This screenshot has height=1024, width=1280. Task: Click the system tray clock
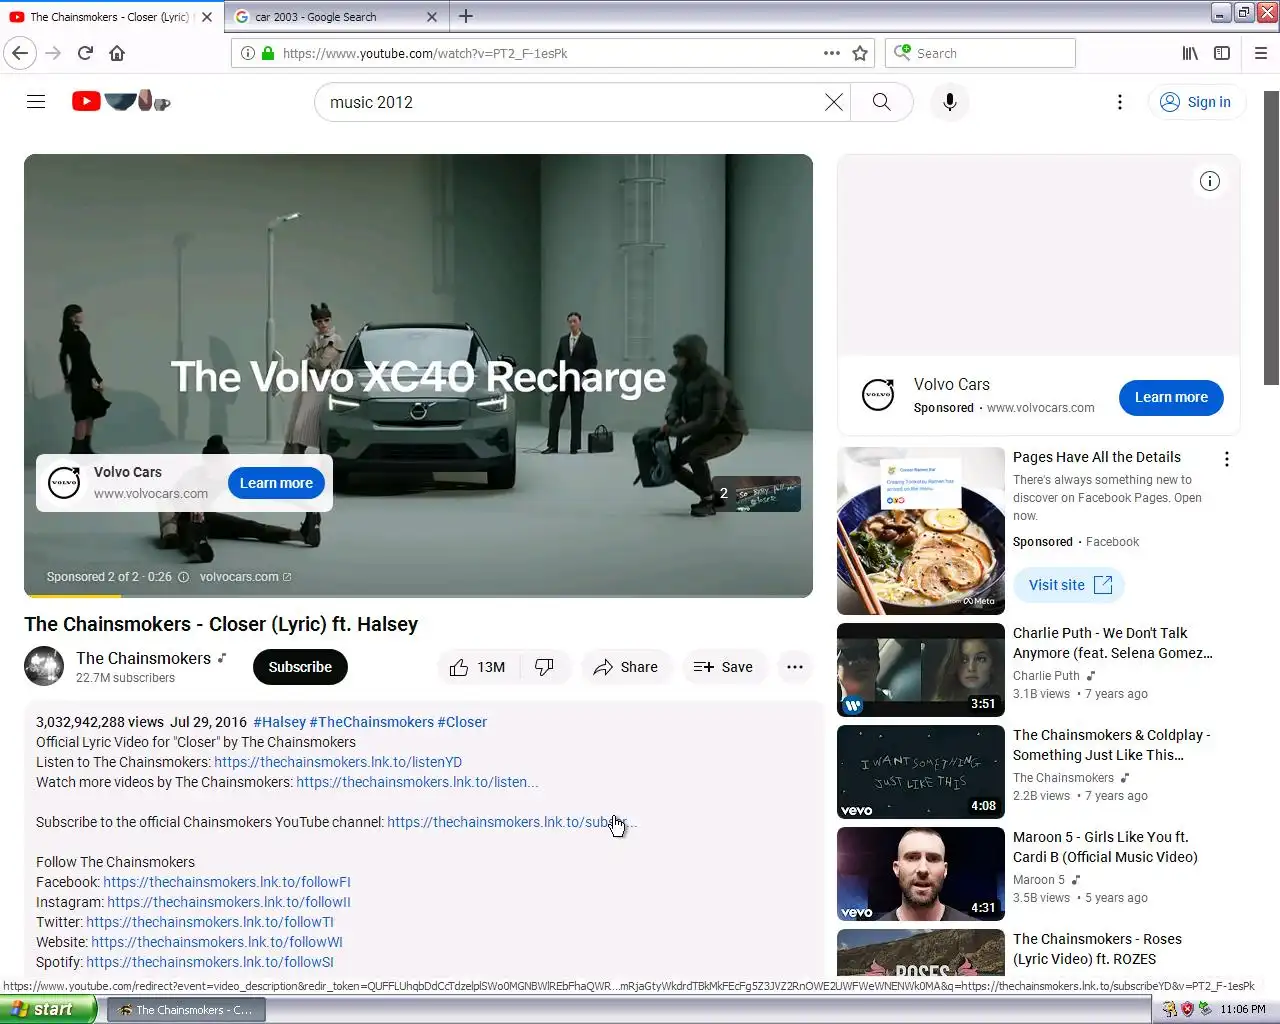click(1243, 1010)
